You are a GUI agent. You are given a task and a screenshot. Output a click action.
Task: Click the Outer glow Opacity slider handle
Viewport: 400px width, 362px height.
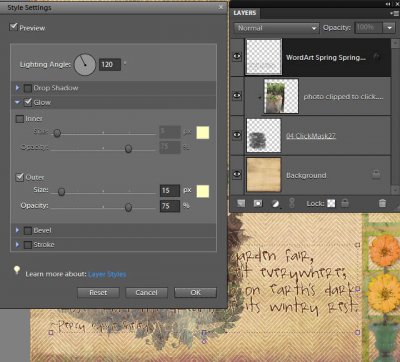click(128, 207)
